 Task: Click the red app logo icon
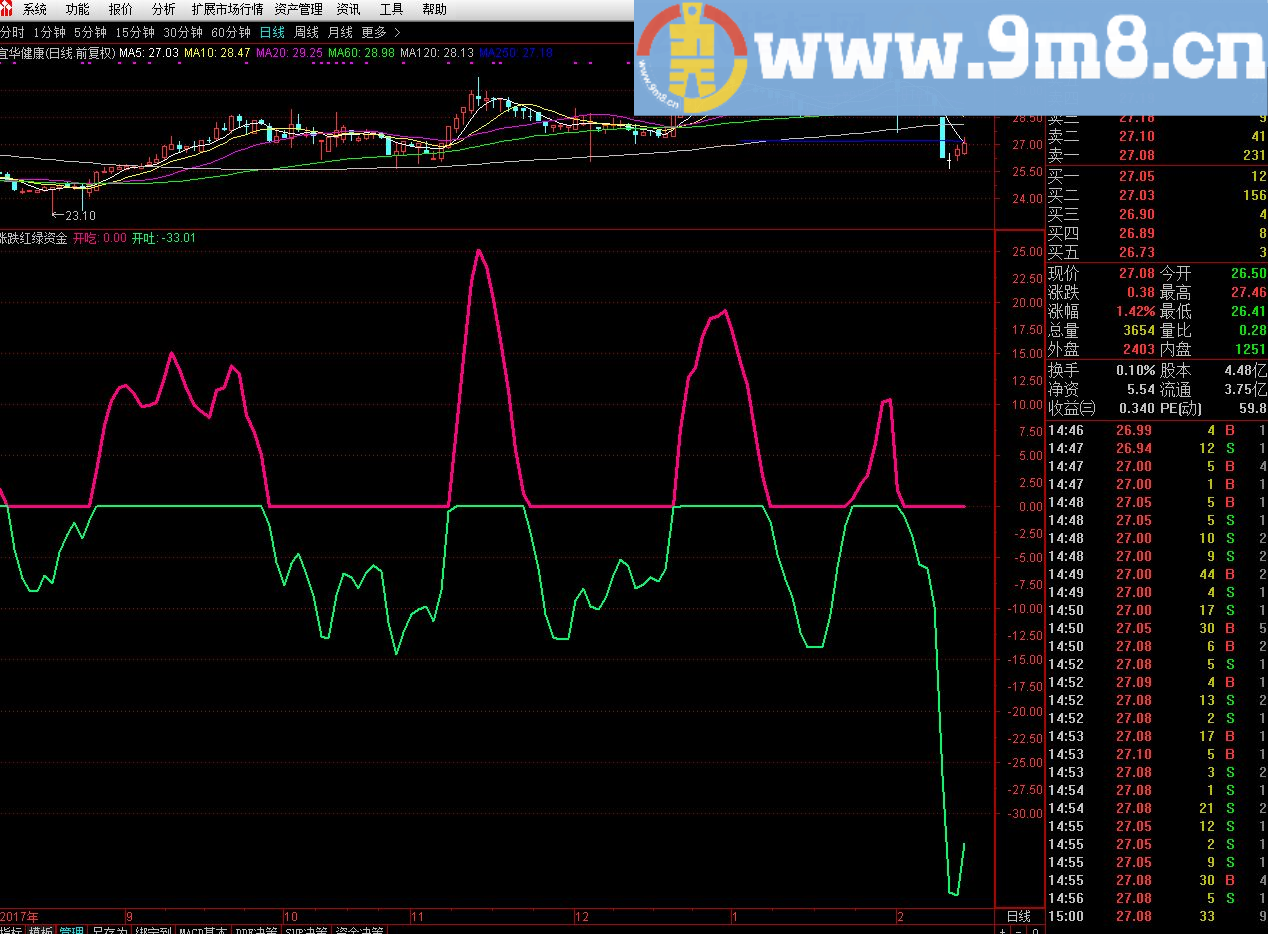click(x=8, y=9)
